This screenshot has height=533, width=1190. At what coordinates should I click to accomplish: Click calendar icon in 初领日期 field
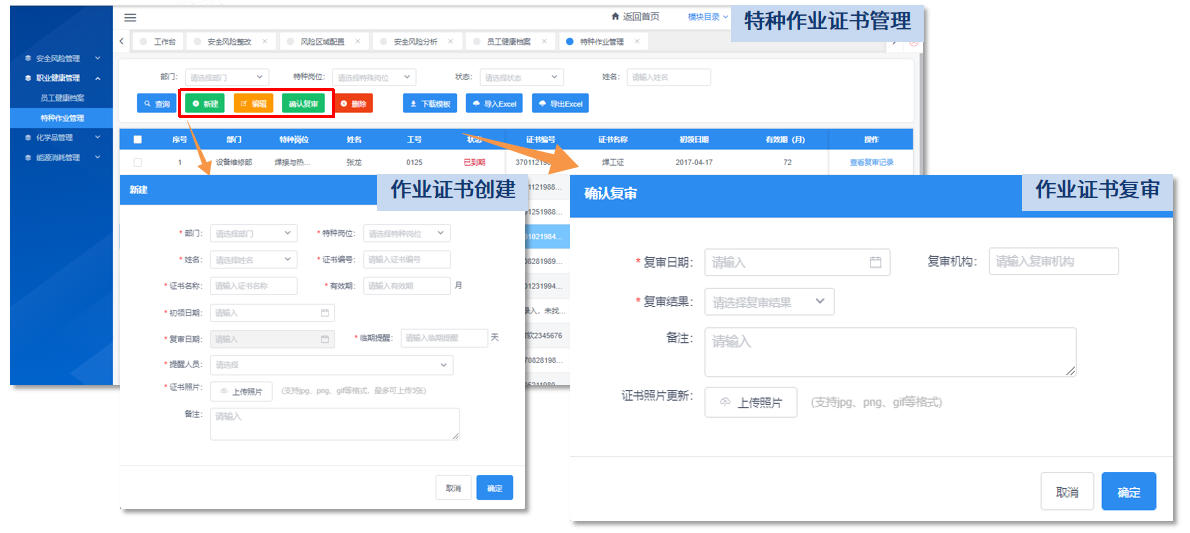tap(324, 313)
